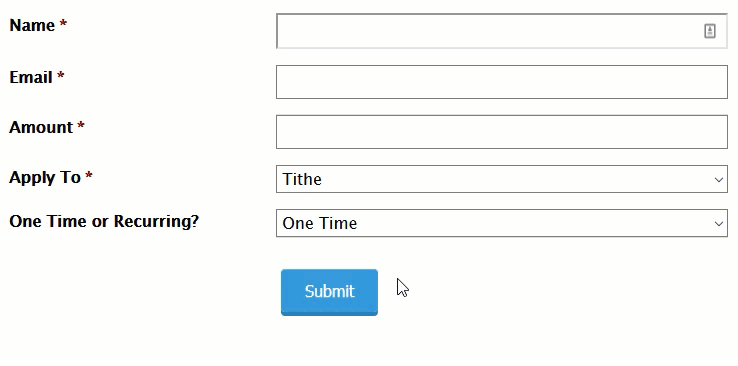
Task: Open the One Time or Recurring dropdown
Action: pyautogui.click(x=502, y=223)
